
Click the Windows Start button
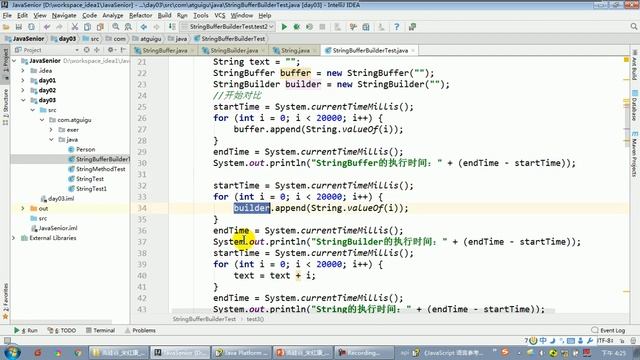11,352
